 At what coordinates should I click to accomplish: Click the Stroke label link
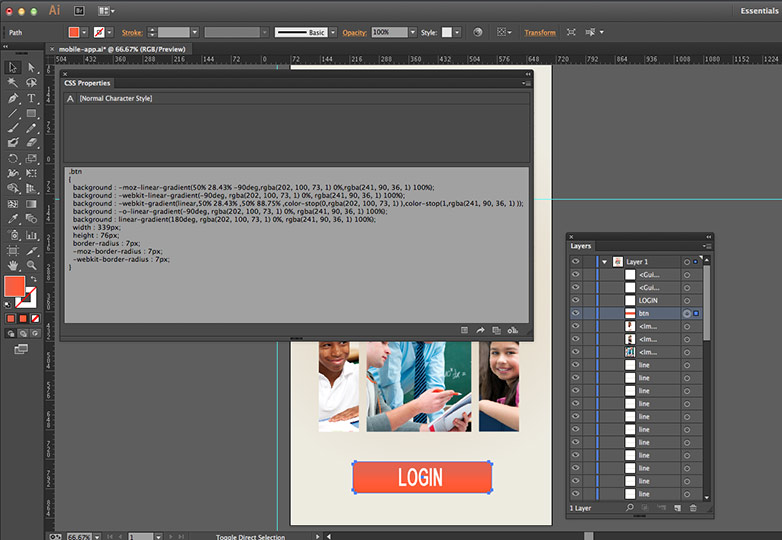point(132,32)
